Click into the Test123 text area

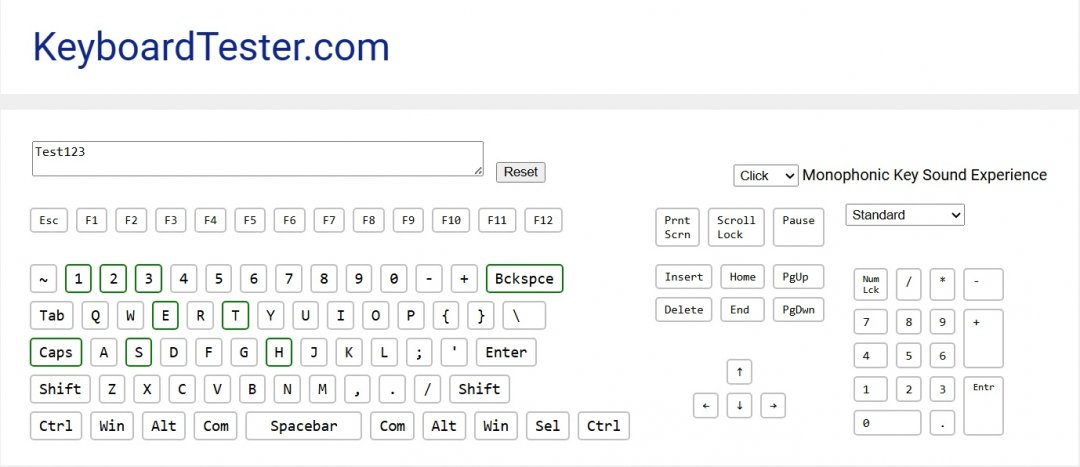tap(257, 158)
